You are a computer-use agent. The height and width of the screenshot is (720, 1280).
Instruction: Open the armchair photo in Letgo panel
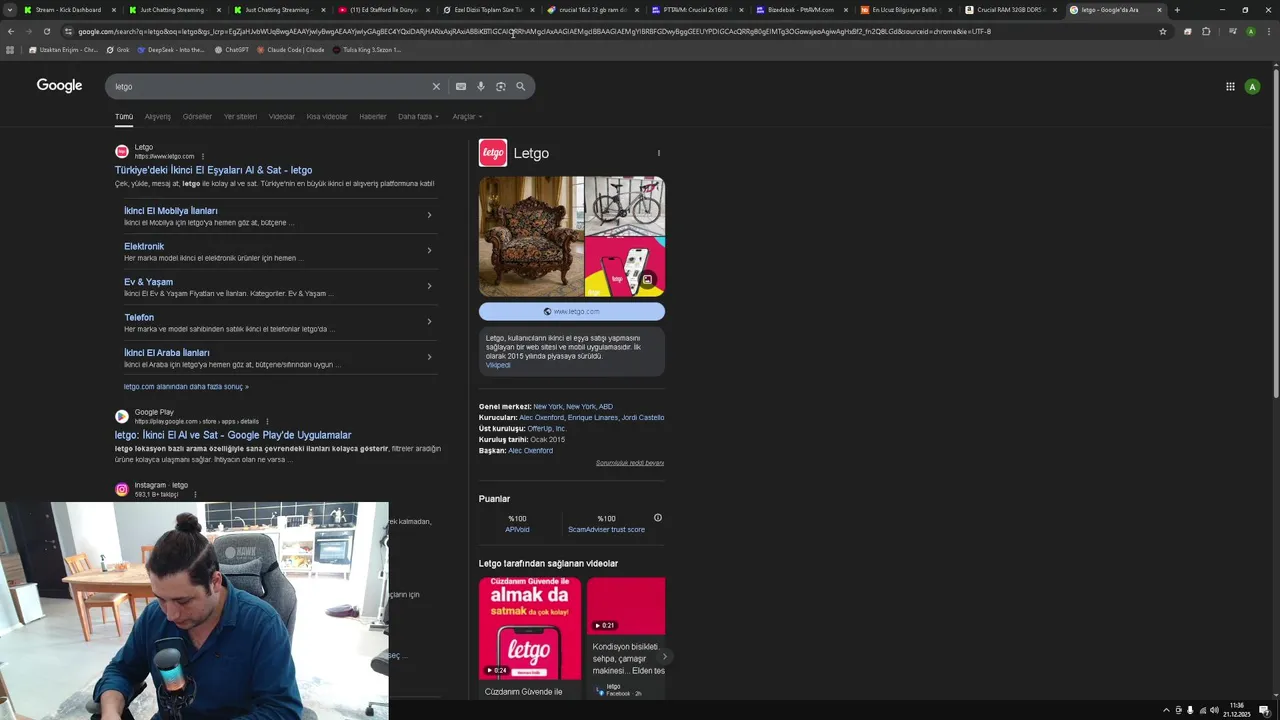[x=531, y=237]
